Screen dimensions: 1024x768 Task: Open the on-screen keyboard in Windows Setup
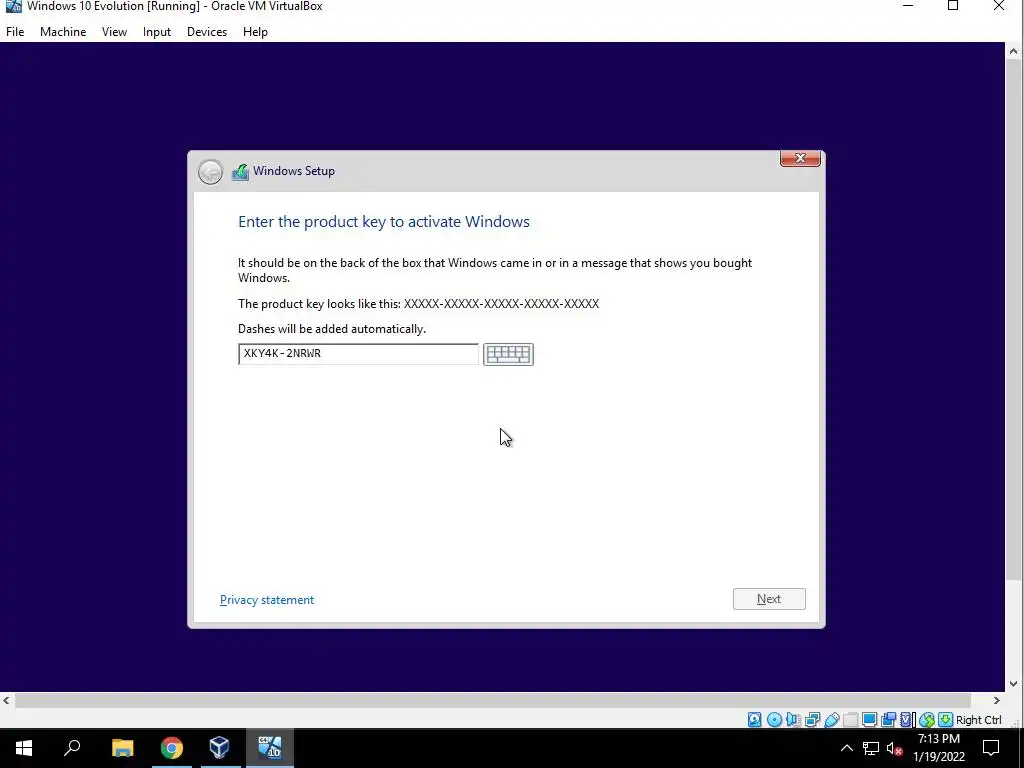pyautogui.click(x=508, y=354)
